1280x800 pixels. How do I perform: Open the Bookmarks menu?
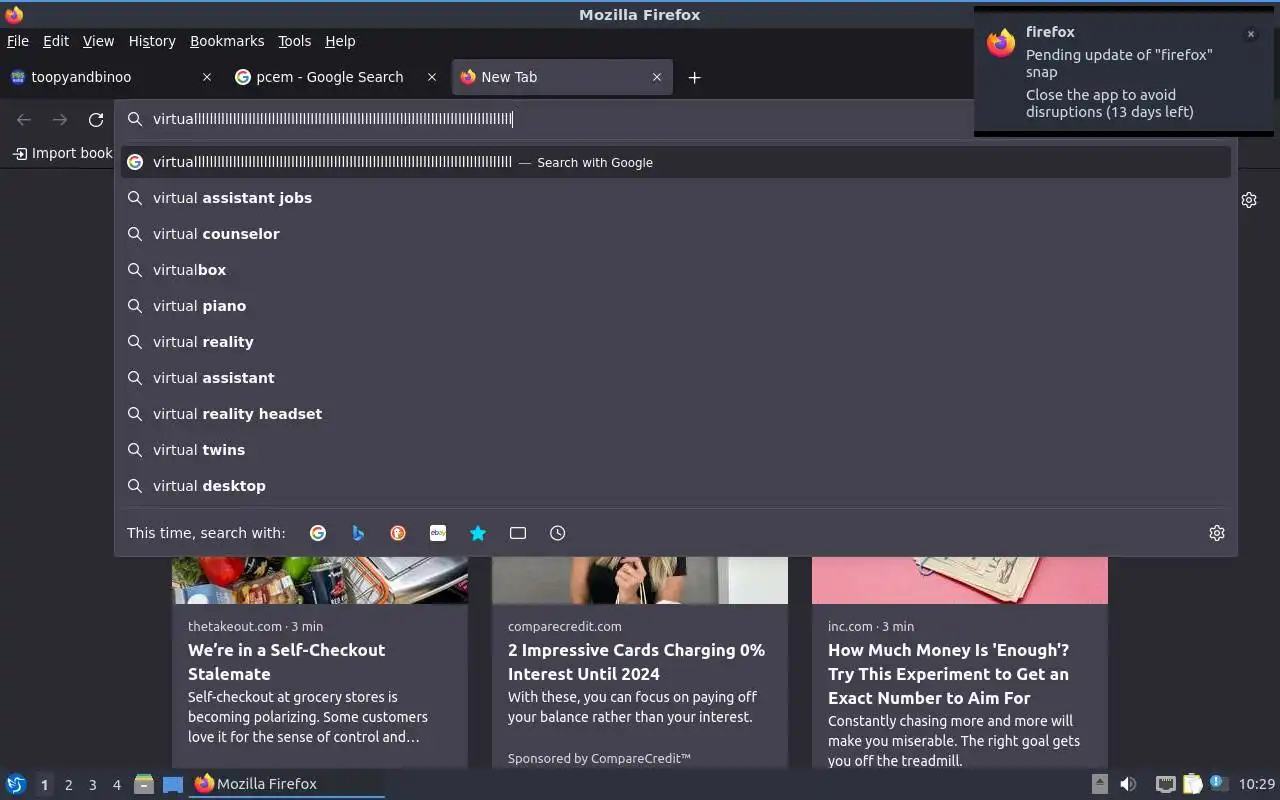[227, 41]
